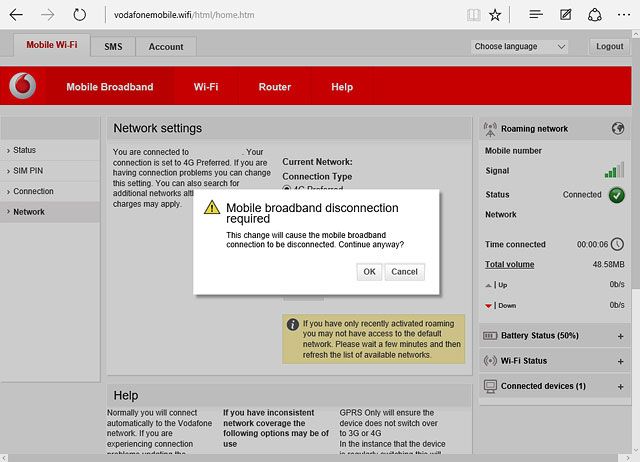
Task: Cancel the disconnection dialog
Action: point(404,272)
